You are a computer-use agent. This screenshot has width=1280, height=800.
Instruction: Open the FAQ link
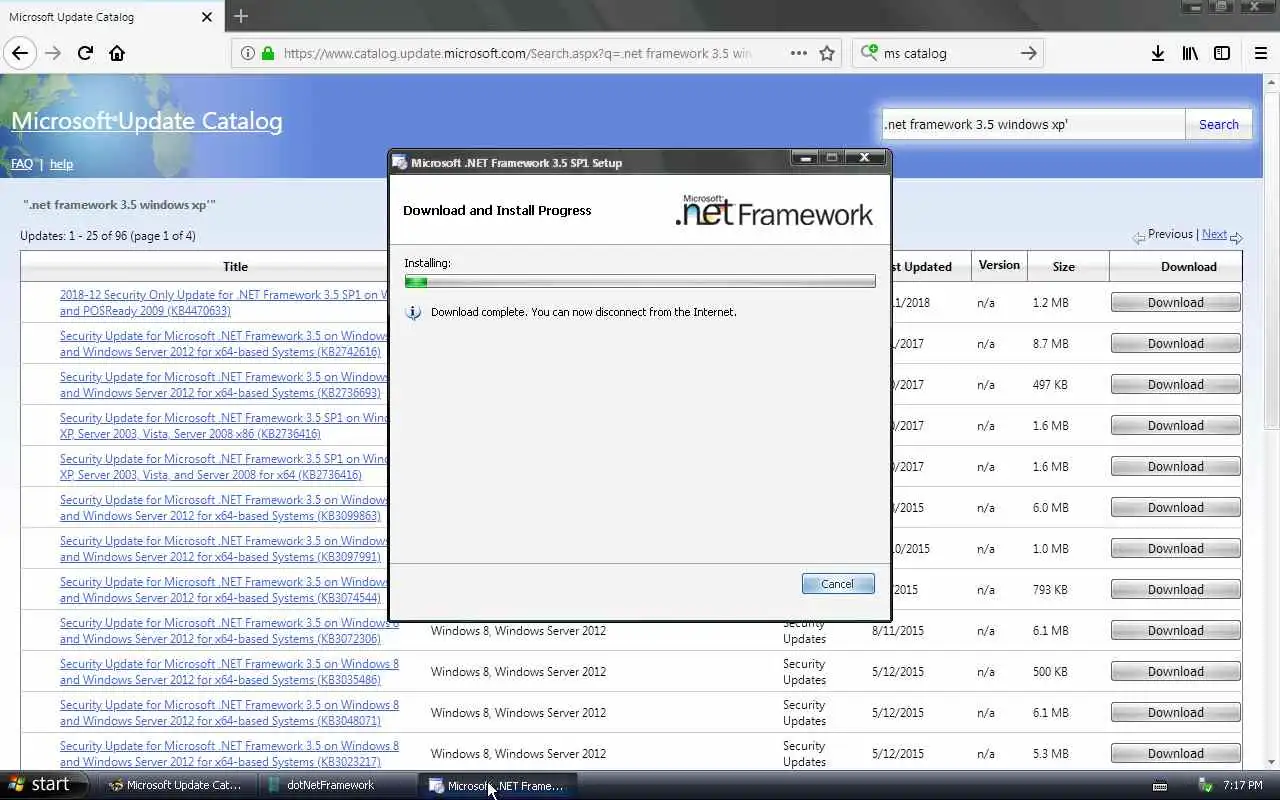pyautogui.click(x=22, y=164)
